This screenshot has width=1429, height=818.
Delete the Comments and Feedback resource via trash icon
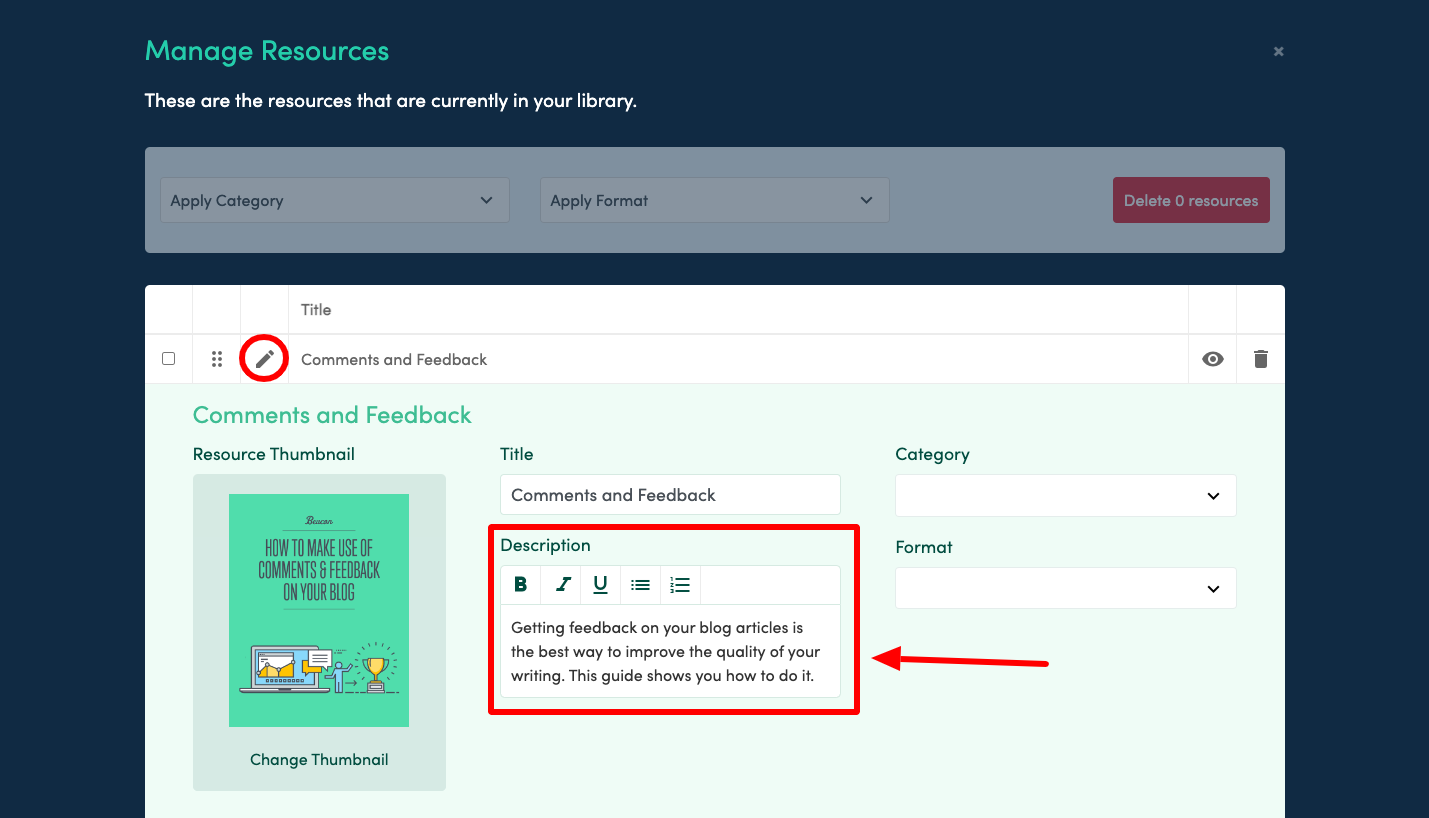(x=1260, y=358)
